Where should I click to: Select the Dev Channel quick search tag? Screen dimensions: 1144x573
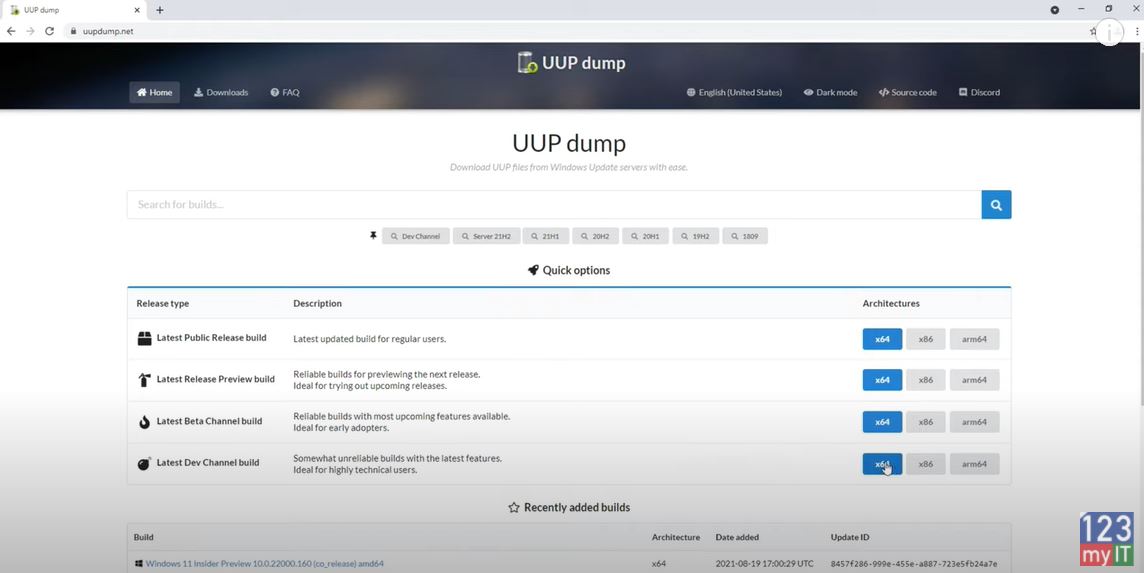(x=415, y=236)
